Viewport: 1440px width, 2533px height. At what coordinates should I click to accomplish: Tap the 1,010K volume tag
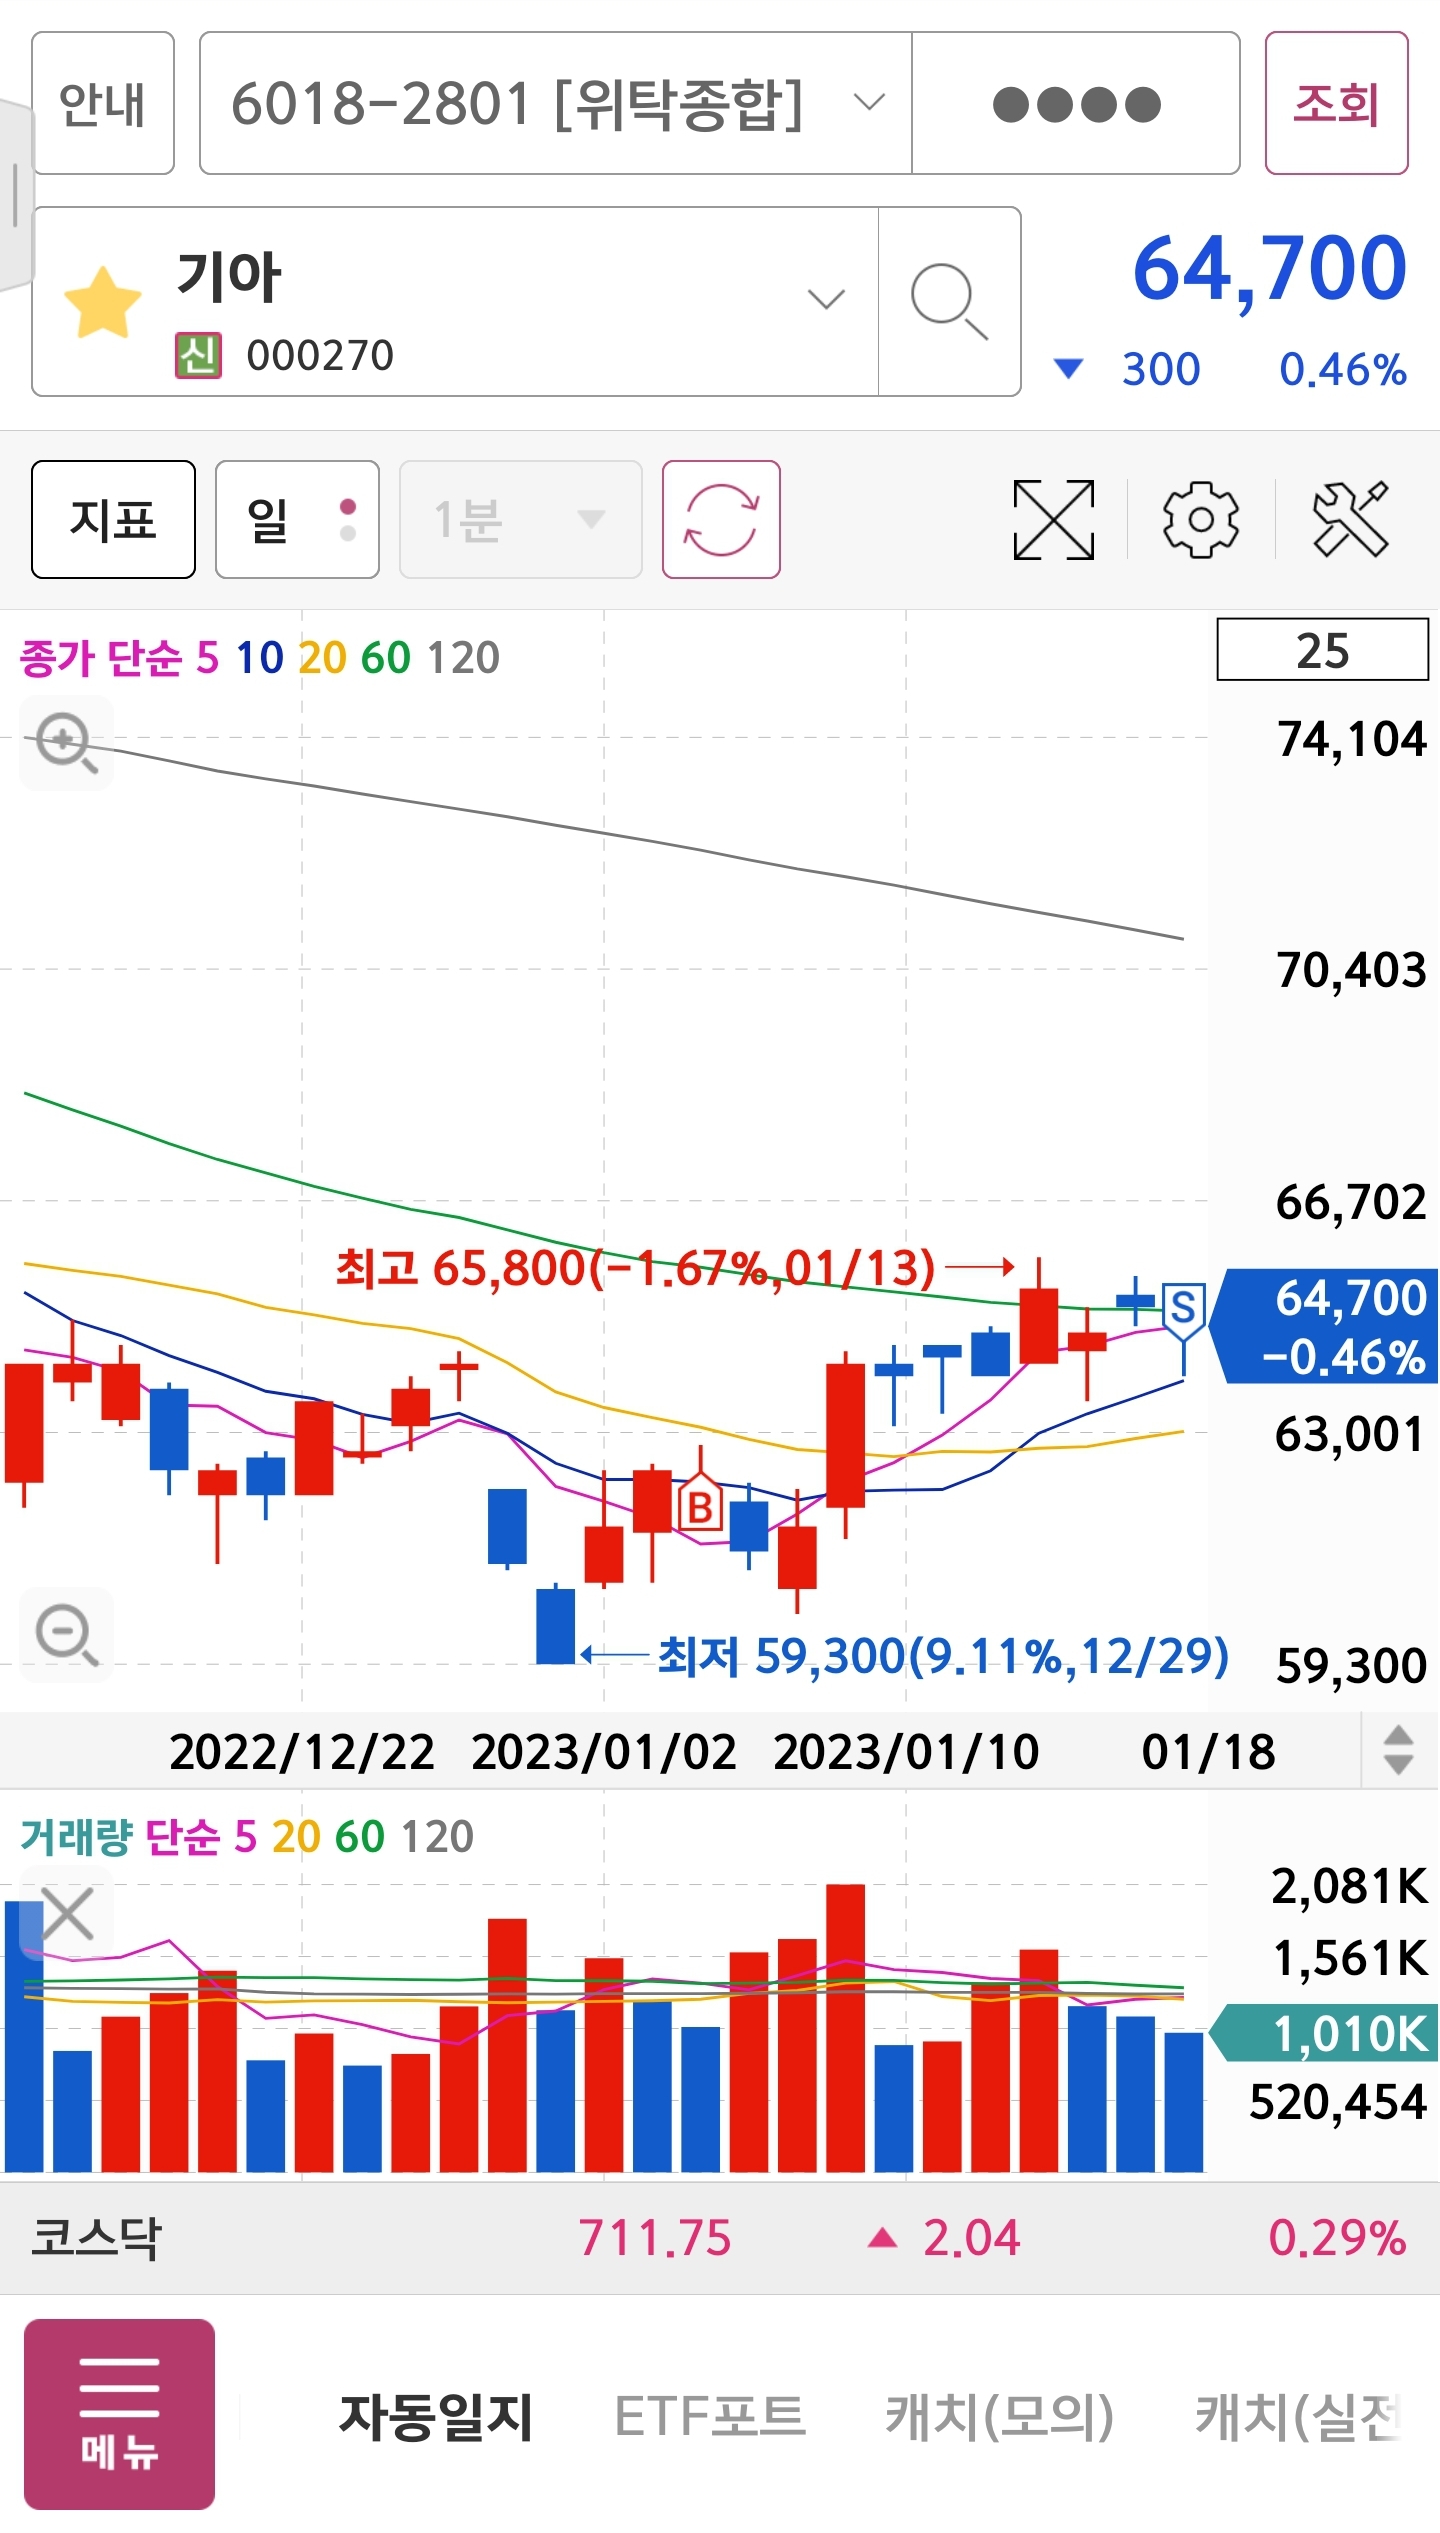point(1324,2033)
